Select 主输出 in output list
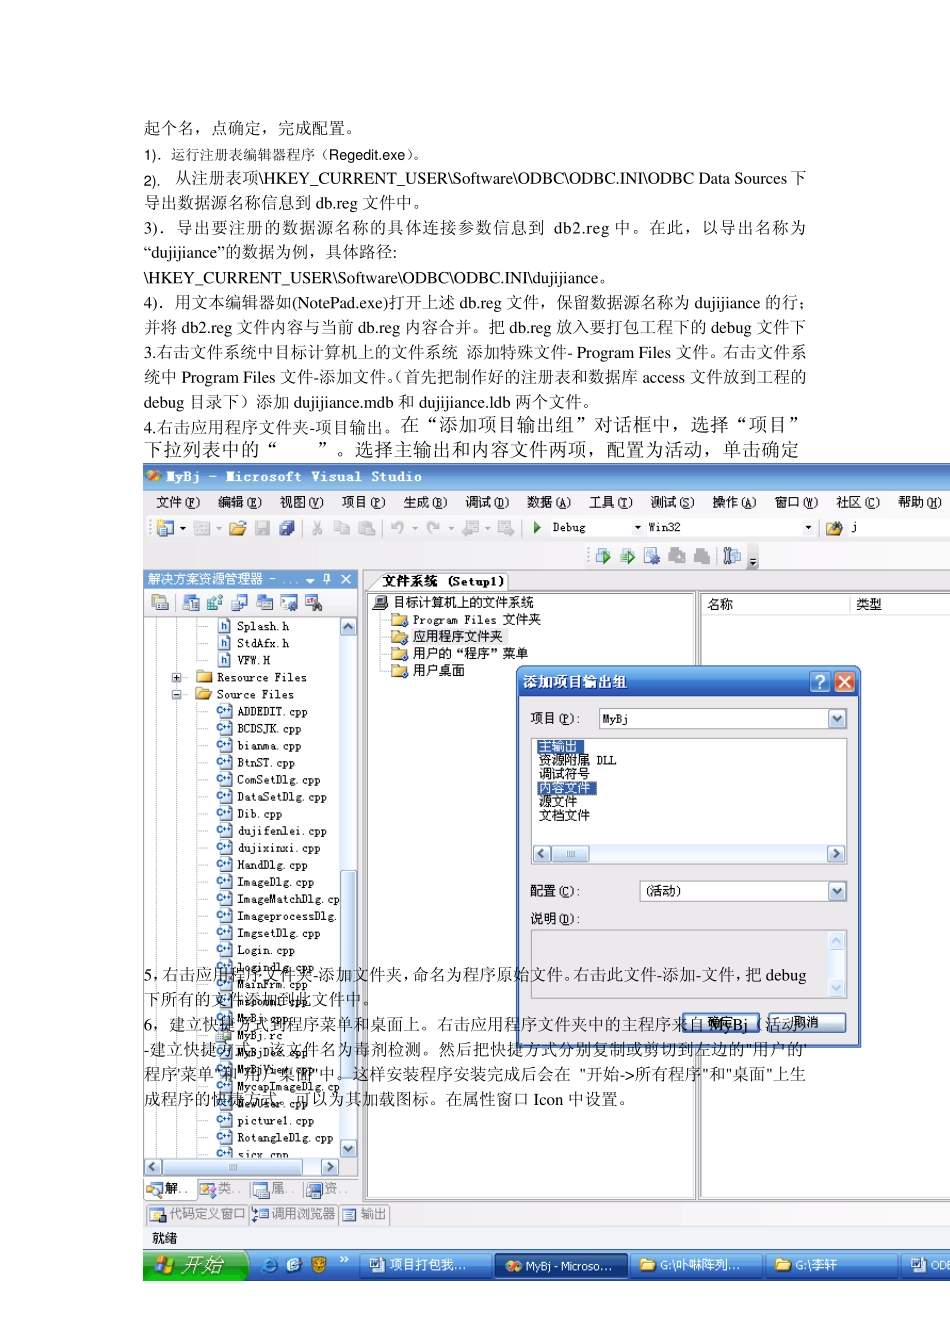This screenshot has width=950, height=1344. point(558,747)
